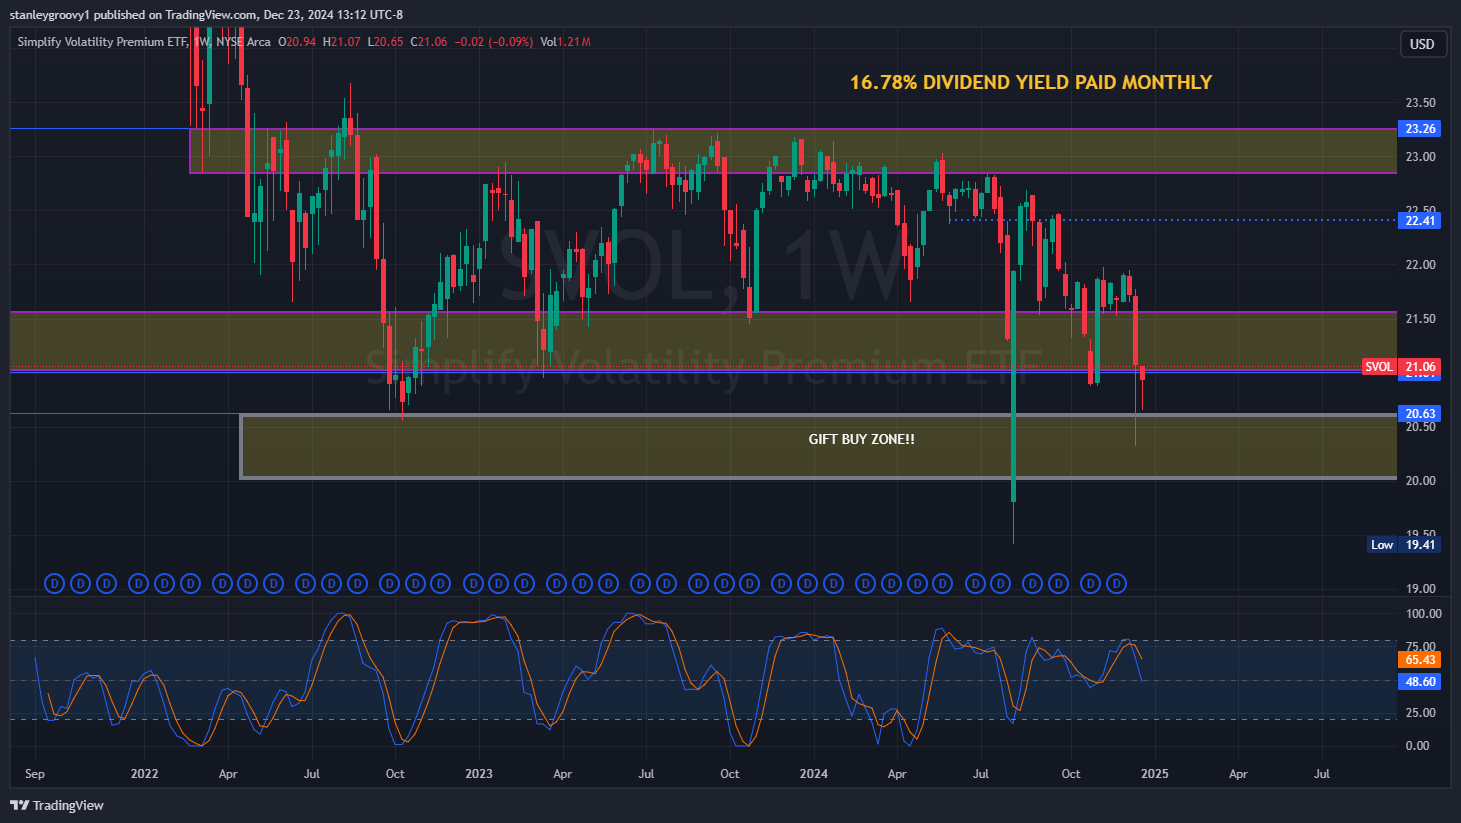The width and height of the screenshot is (1461, 823).
Task: Click 22.00 on the price axis
Action: 1420,265
